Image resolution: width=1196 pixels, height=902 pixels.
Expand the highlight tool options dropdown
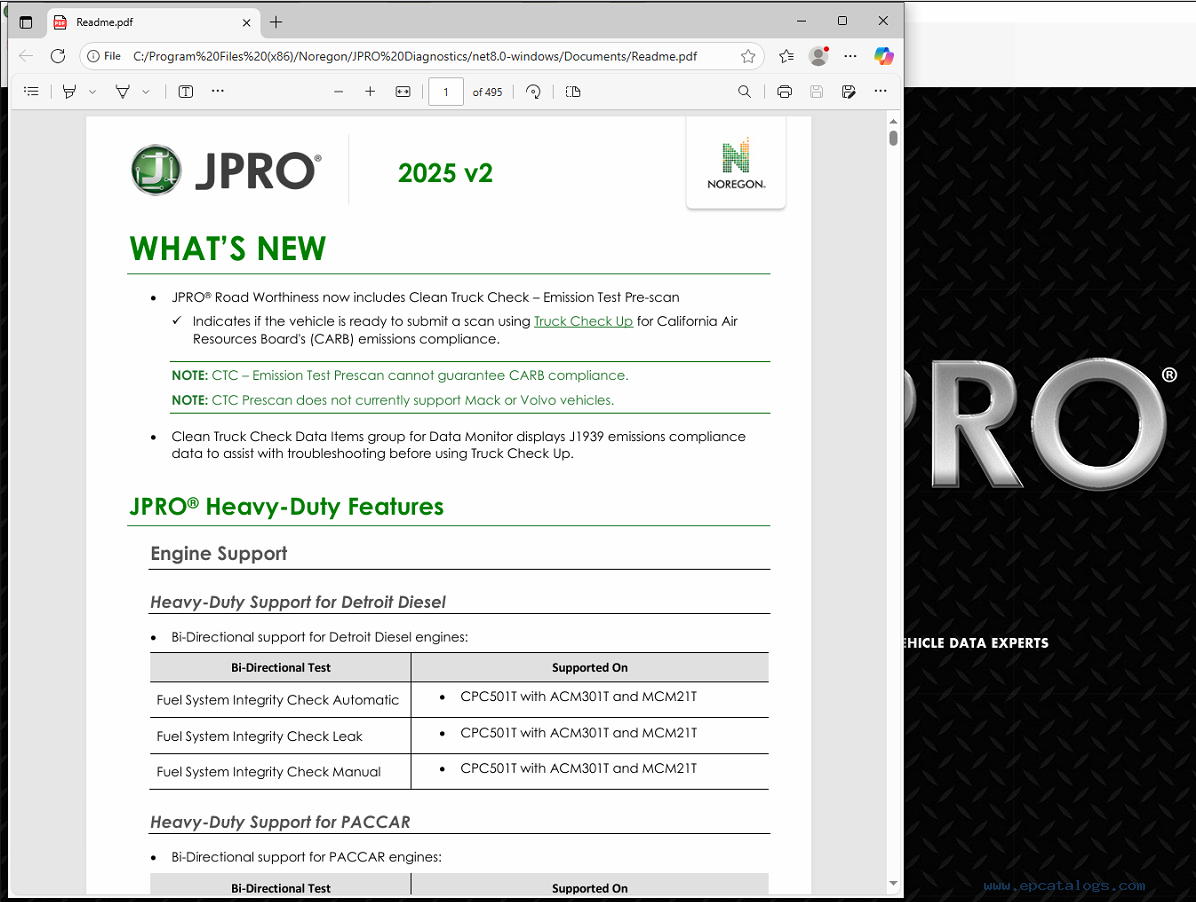click(92, 91)
